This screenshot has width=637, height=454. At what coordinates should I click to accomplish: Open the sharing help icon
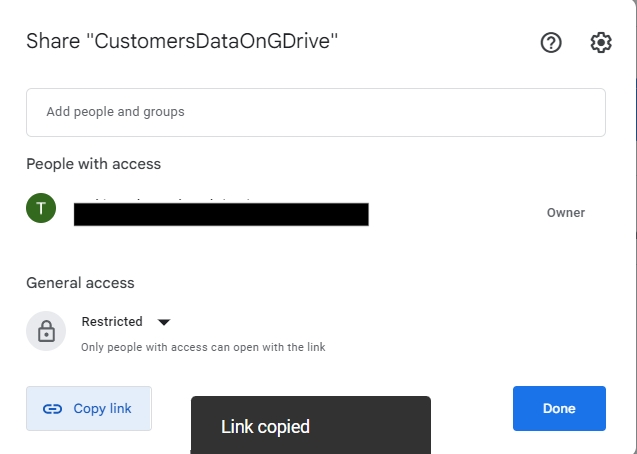pyautogui.click(x=551, y=43)
